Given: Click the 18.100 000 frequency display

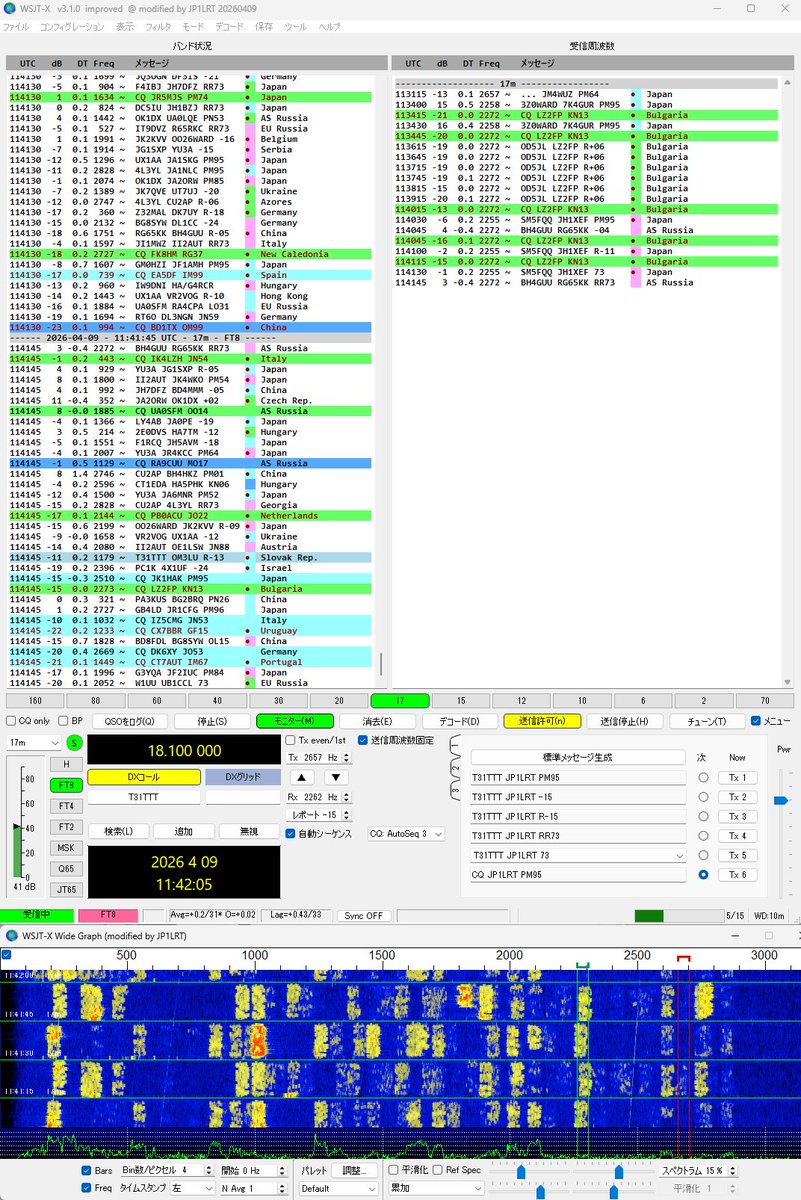Looking at the screenshot, I should [x=184, y=750].
